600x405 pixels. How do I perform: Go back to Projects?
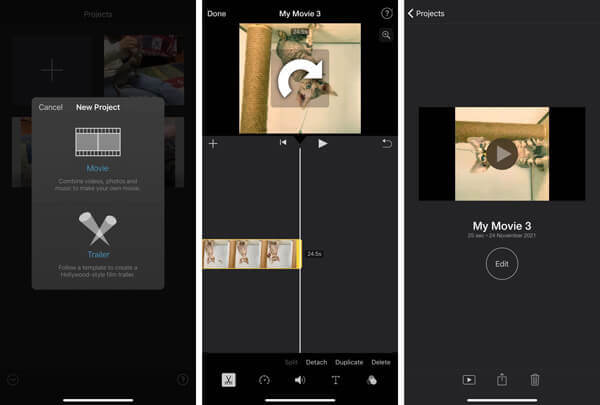click(x=426, y=13)
